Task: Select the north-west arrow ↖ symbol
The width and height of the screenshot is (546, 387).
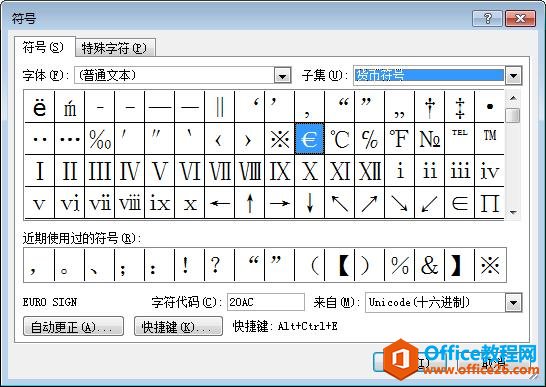Action: coord(340,203)
